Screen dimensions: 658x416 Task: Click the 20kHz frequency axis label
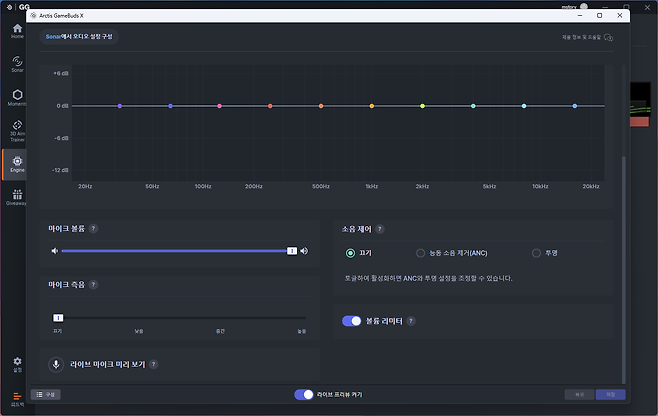[591, 186]
